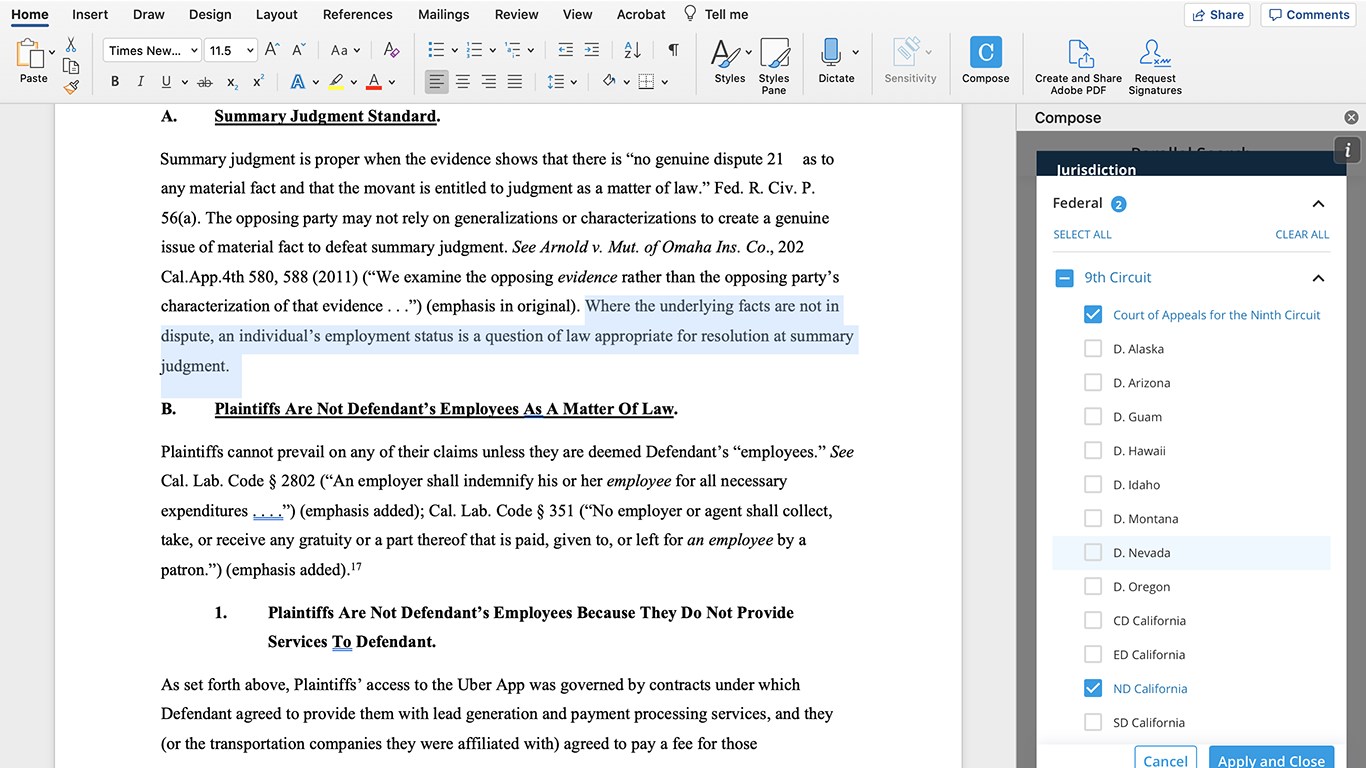Show the info icon in Compose panel
Image resolution: width=1366 pixels, height=768 pixels.
point(1348,150)
